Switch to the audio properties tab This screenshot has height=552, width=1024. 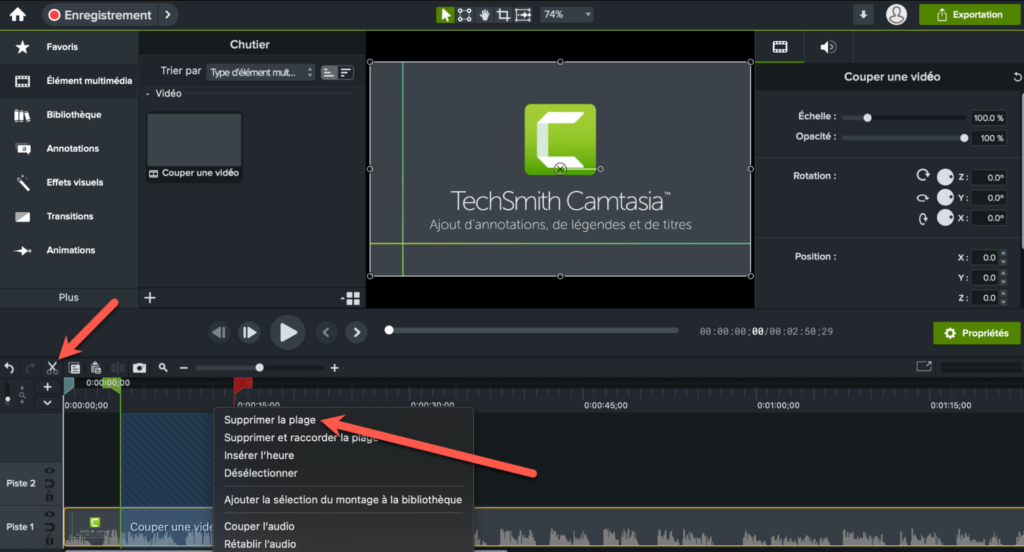pyautogui.click(x=828, y=47)
